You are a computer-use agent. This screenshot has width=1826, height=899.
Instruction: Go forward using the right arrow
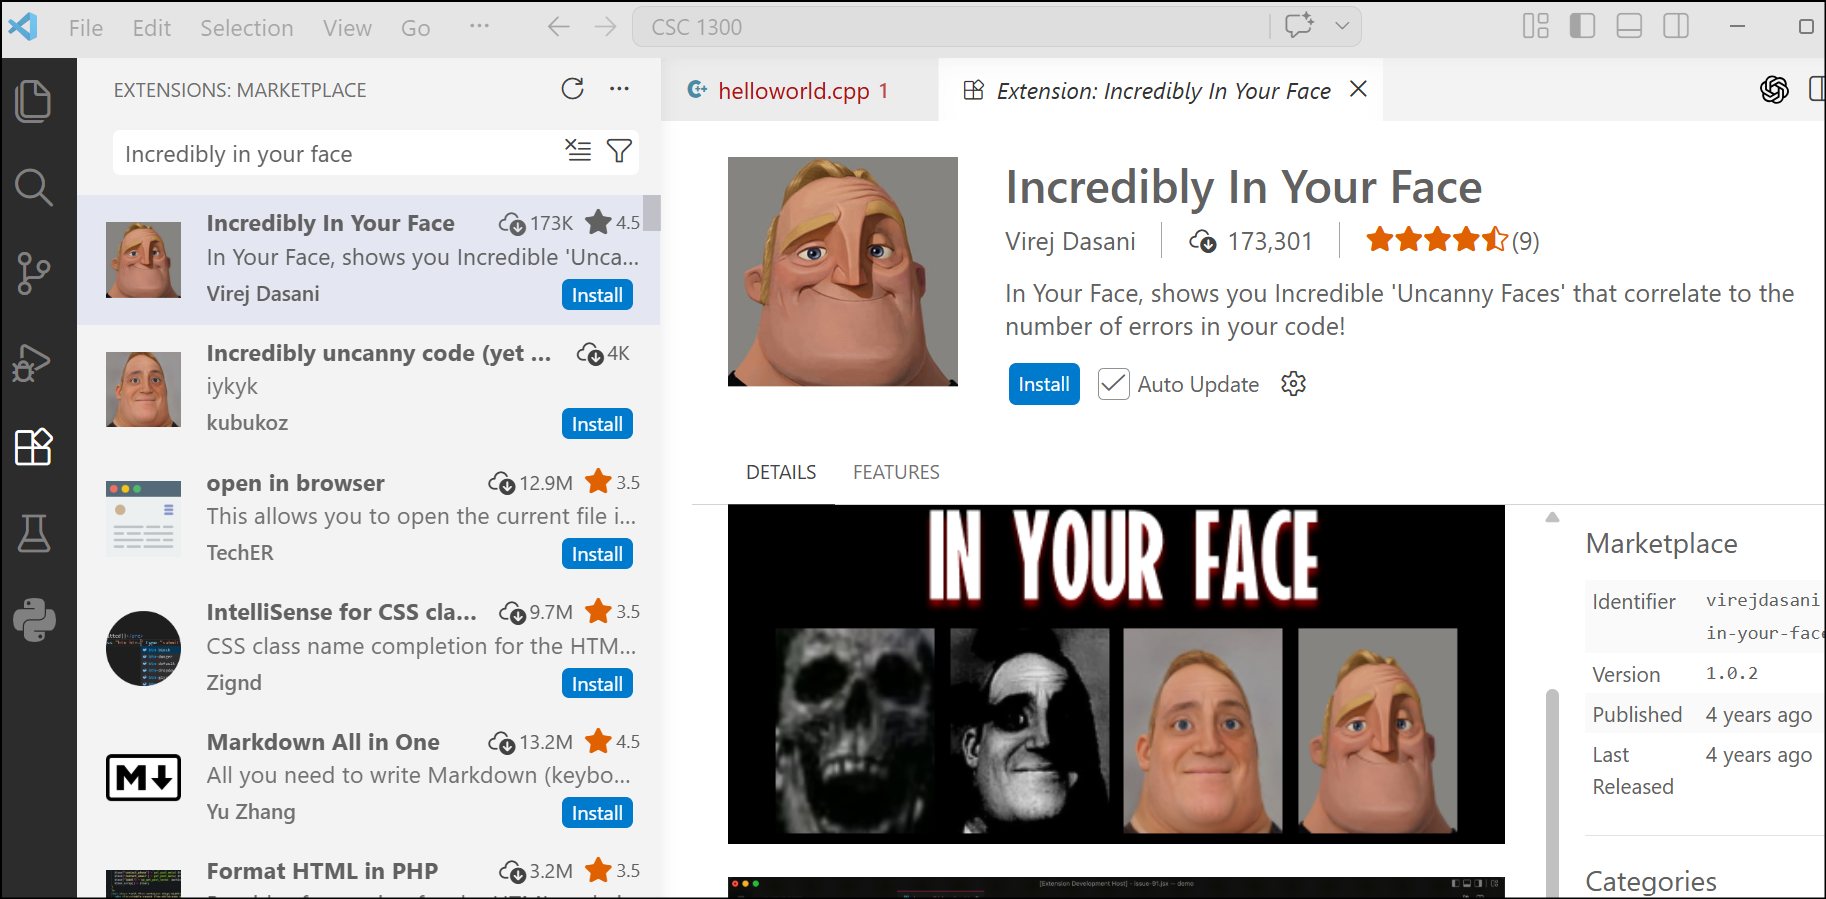click(605, 27)
